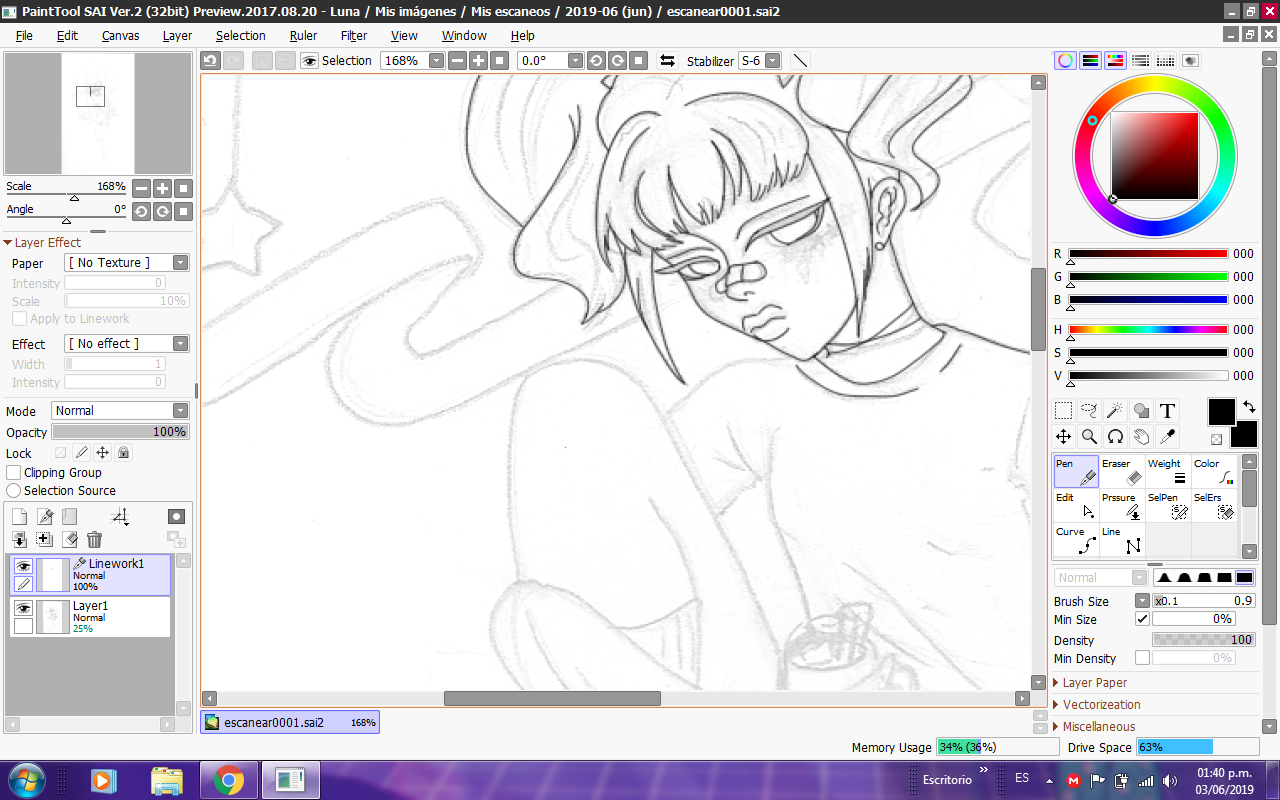1280x800 pixels.
Task: Activate the Magic Wand tool
Action: (x=1115, y=411)
